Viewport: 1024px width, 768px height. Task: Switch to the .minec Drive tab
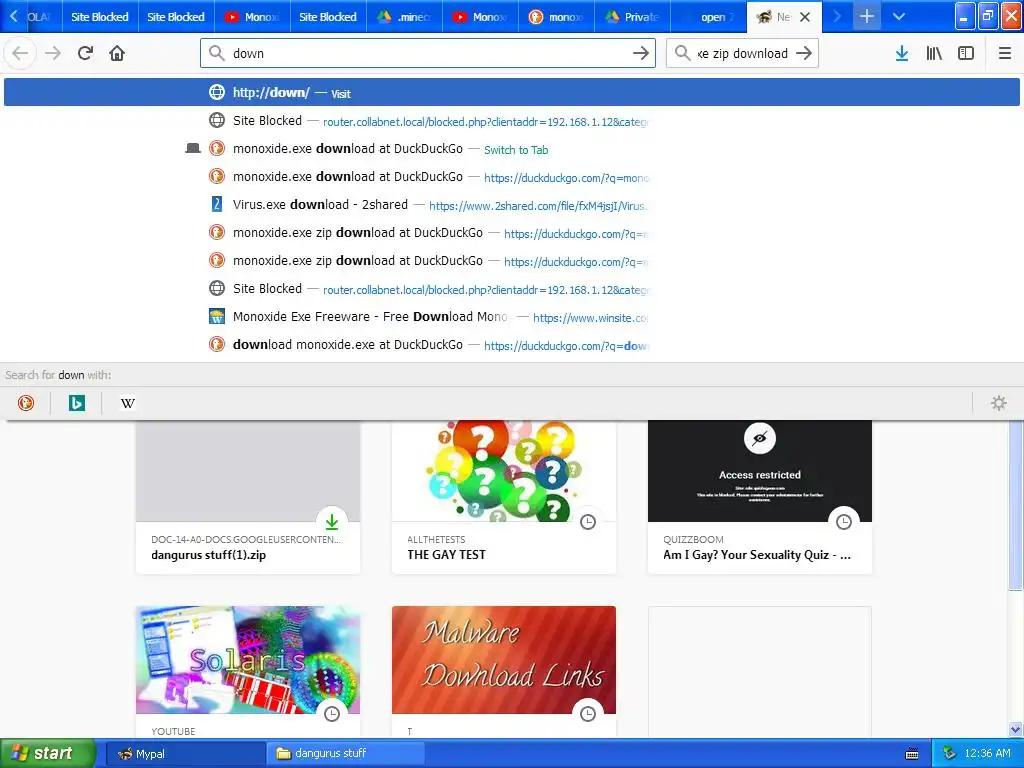point(405,17)
